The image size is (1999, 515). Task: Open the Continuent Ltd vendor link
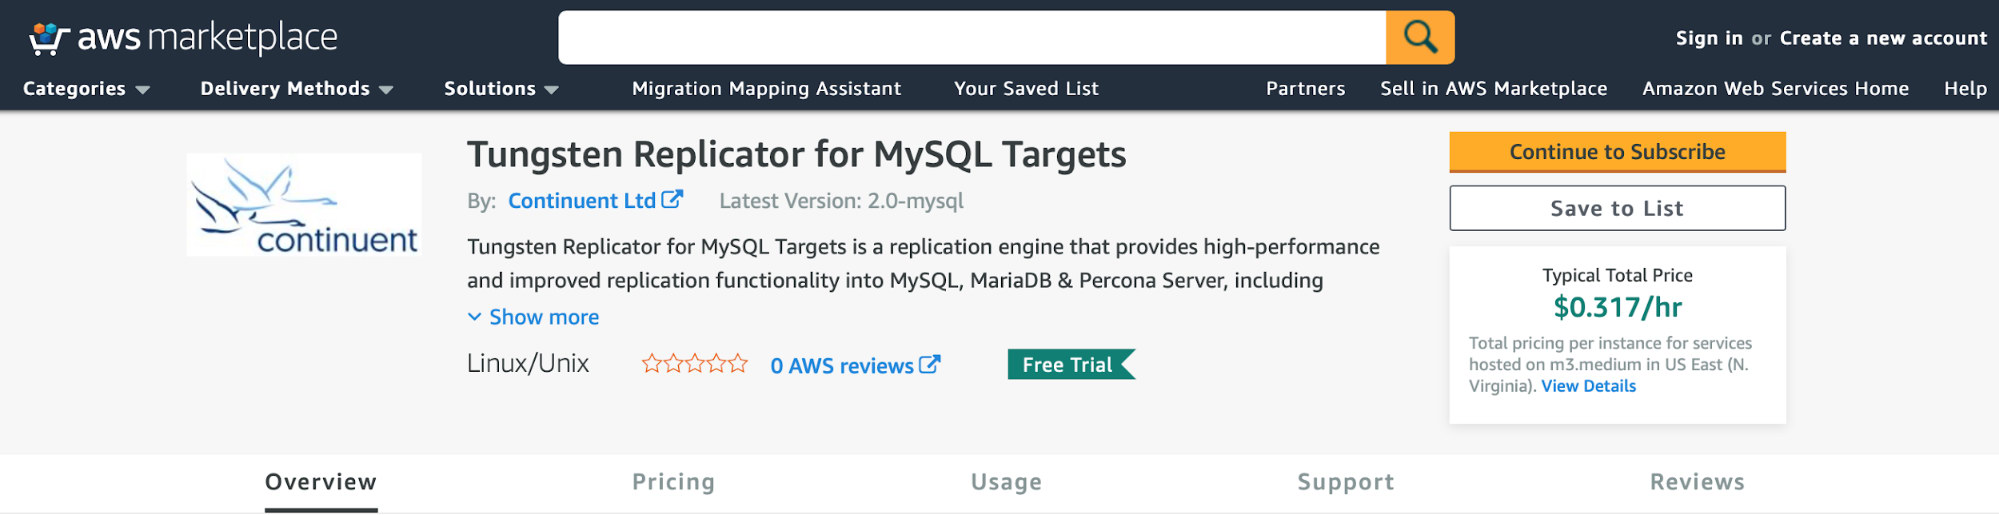point(595,201)
